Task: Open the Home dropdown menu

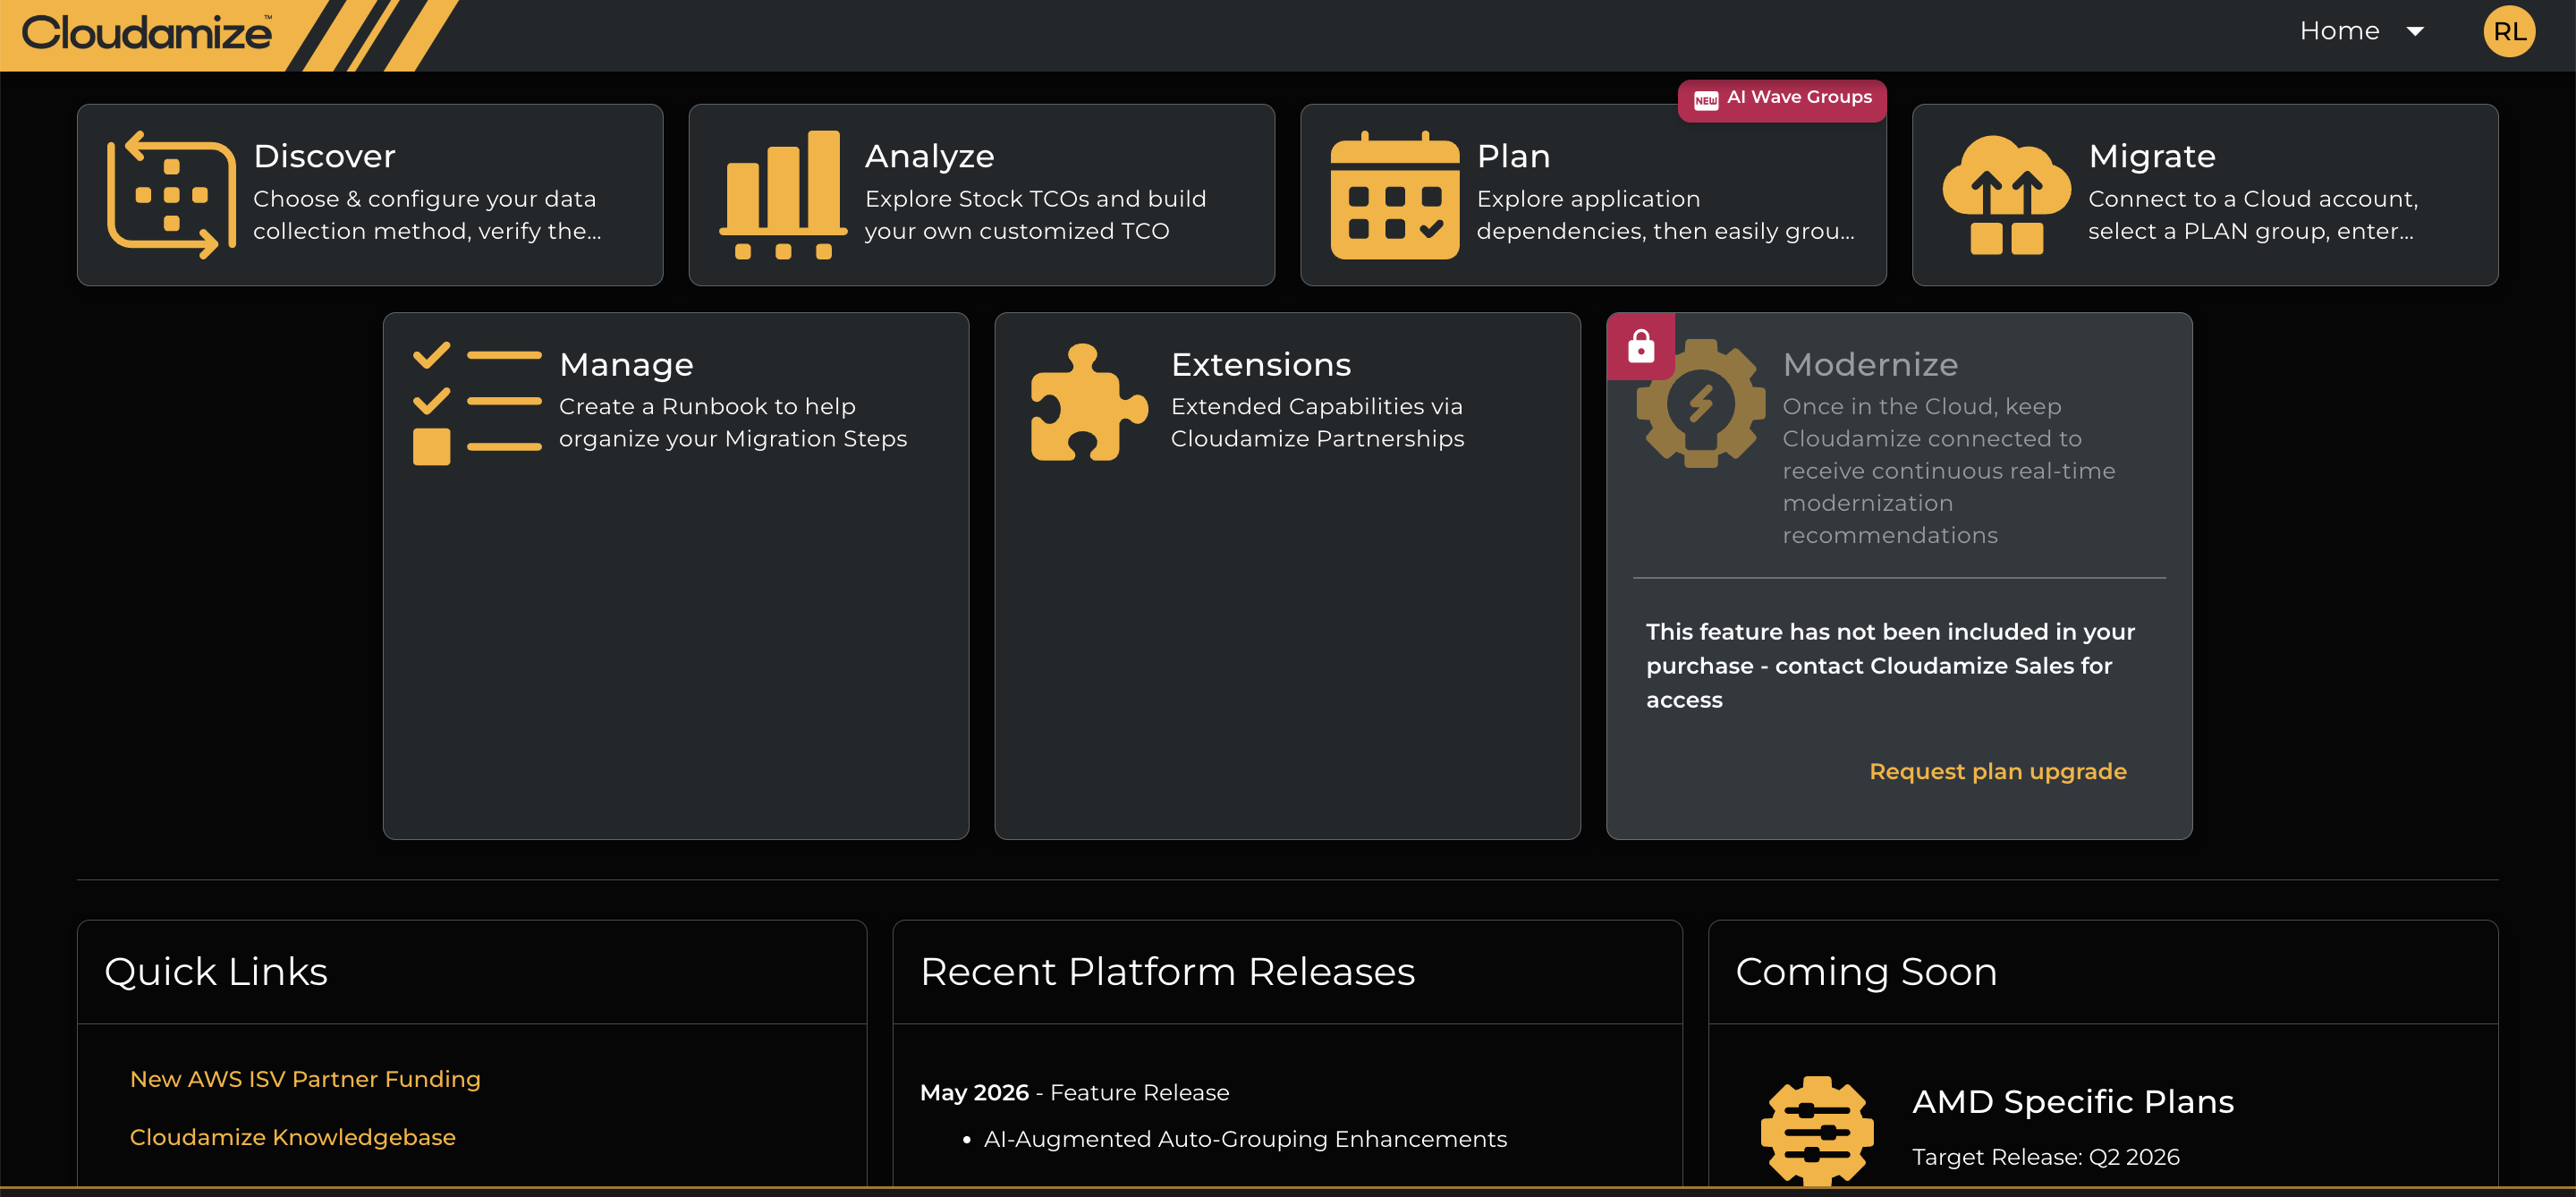Action: pos(2361,31)
